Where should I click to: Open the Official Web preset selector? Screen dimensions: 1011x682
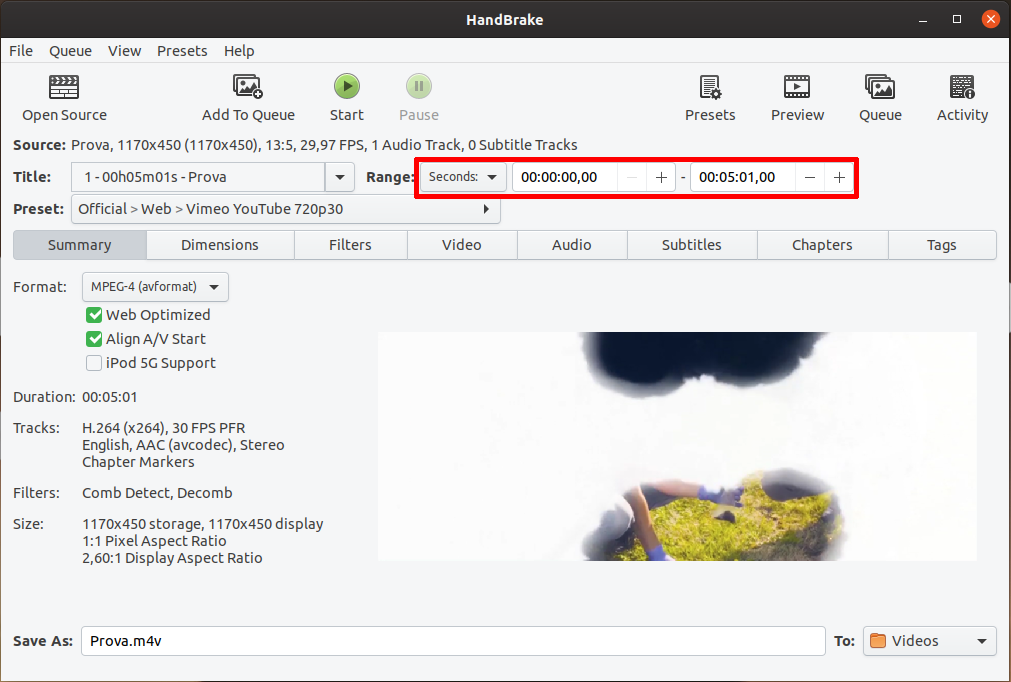[x=285, y=209]
